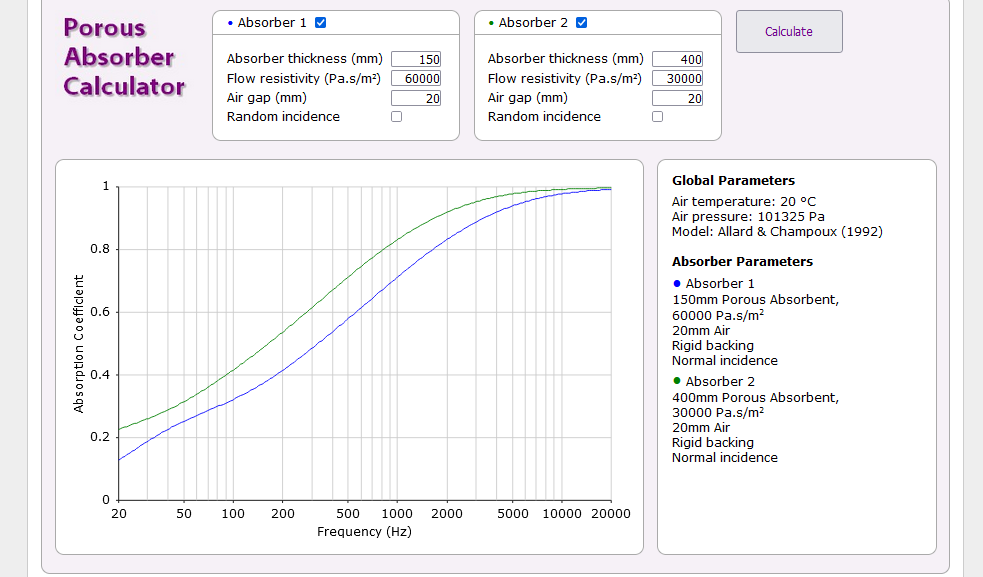Click the Calculate button
The image size is (983, 577).
coord(789,31)
